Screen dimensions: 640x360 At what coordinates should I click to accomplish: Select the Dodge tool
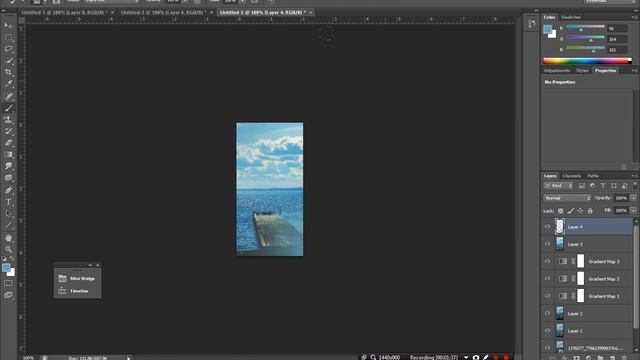tap(8, 178)
